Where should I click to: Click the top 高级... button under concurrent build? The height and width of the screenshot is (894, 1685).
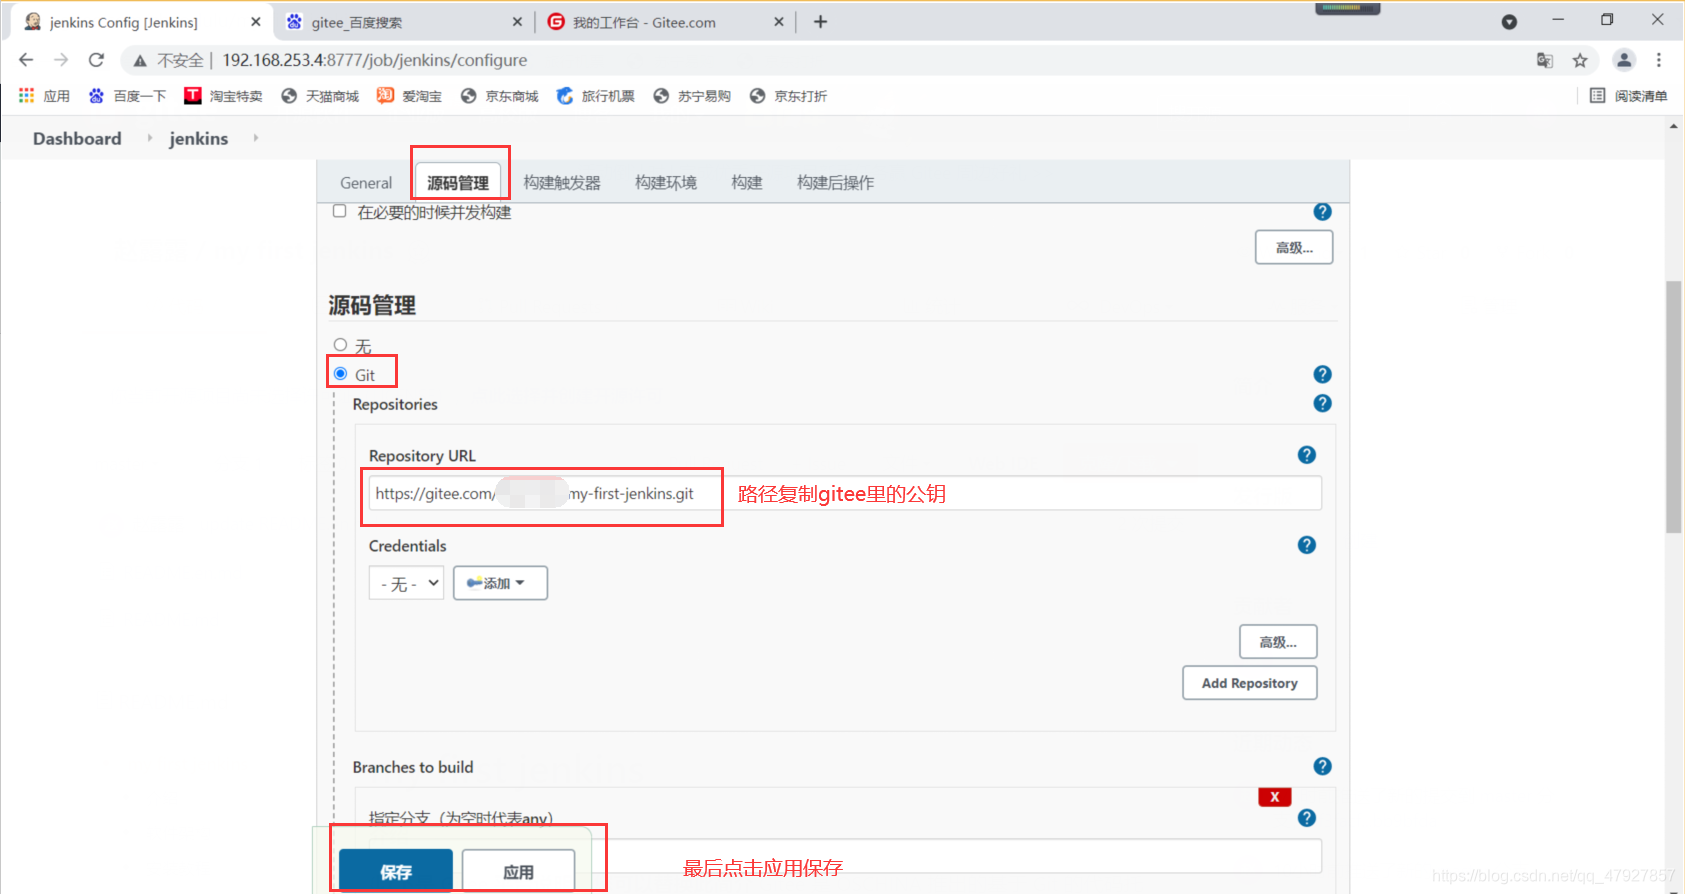1294,247
